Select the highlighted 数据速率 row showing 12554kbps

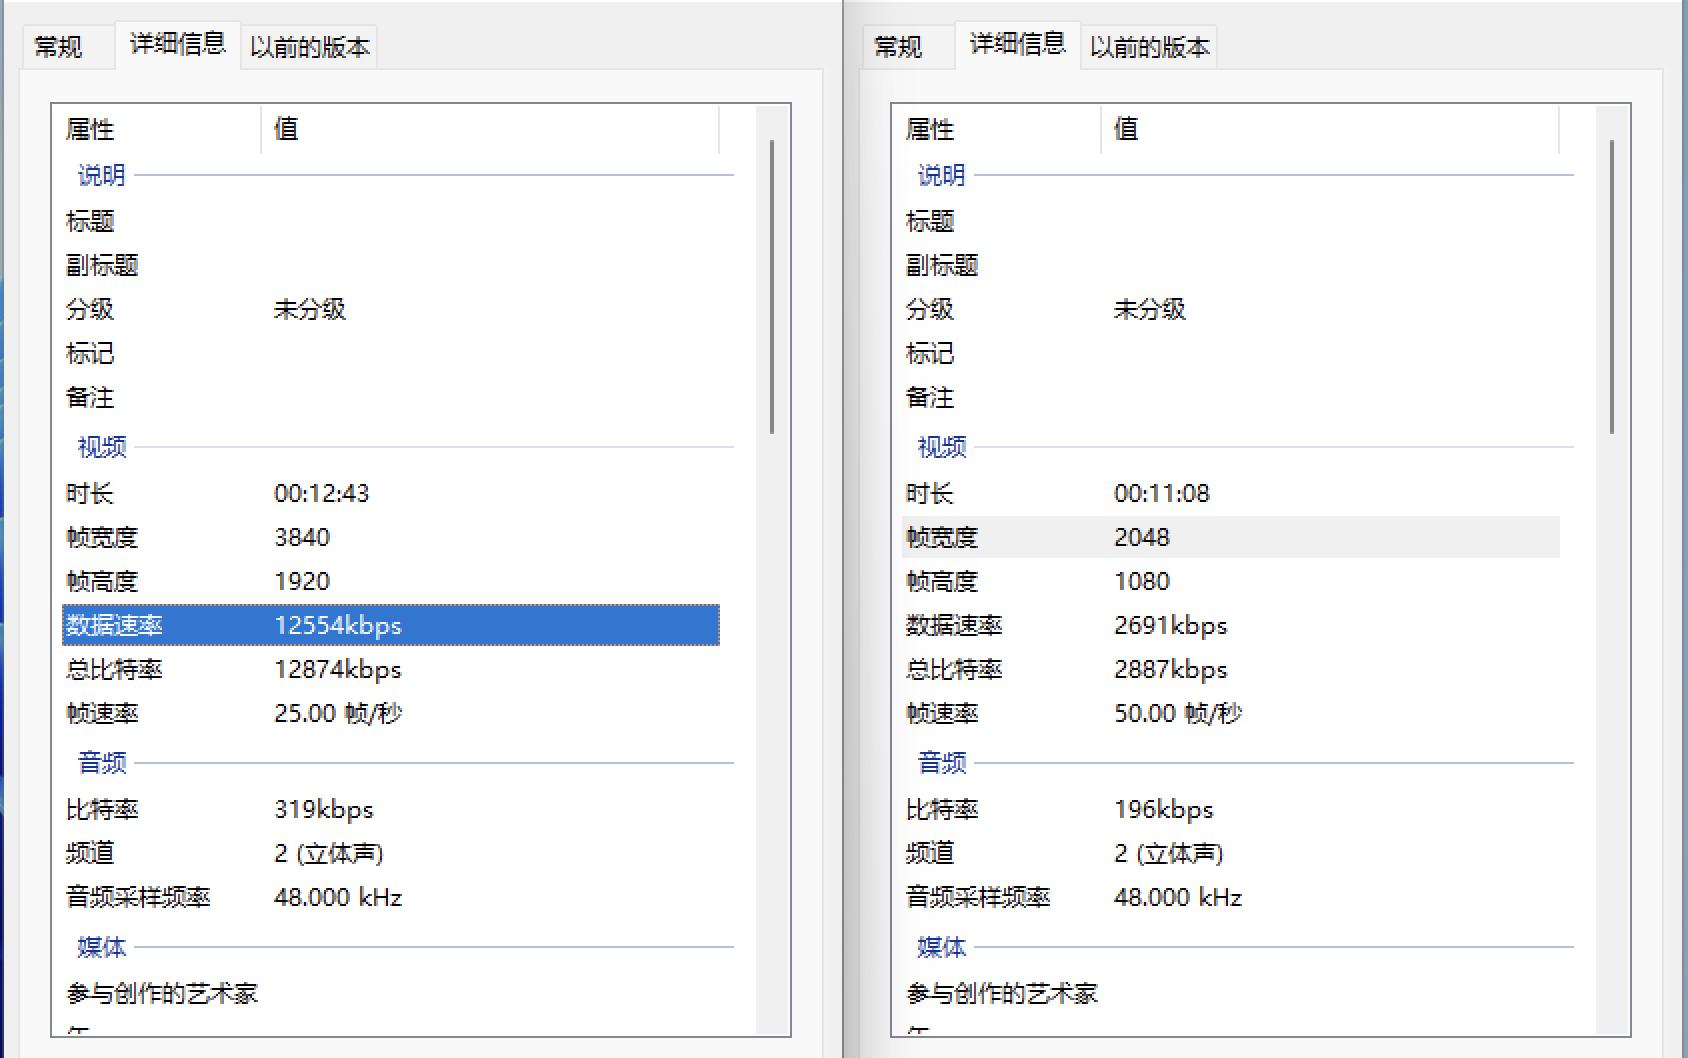338,626
